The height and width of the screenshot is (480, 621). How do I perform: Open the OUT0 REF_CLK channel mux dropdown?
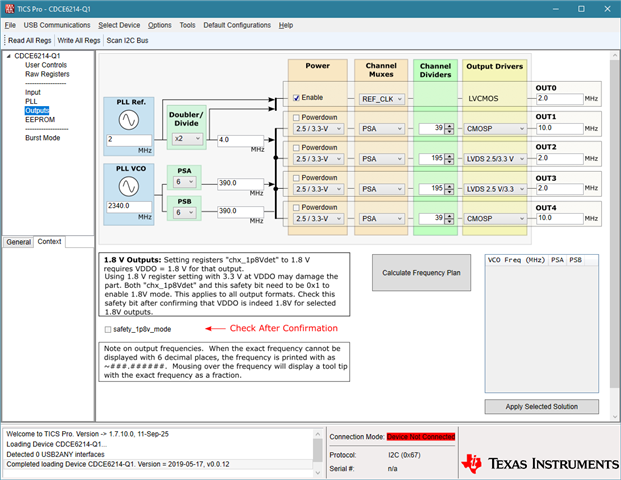[x=382, y=99]
